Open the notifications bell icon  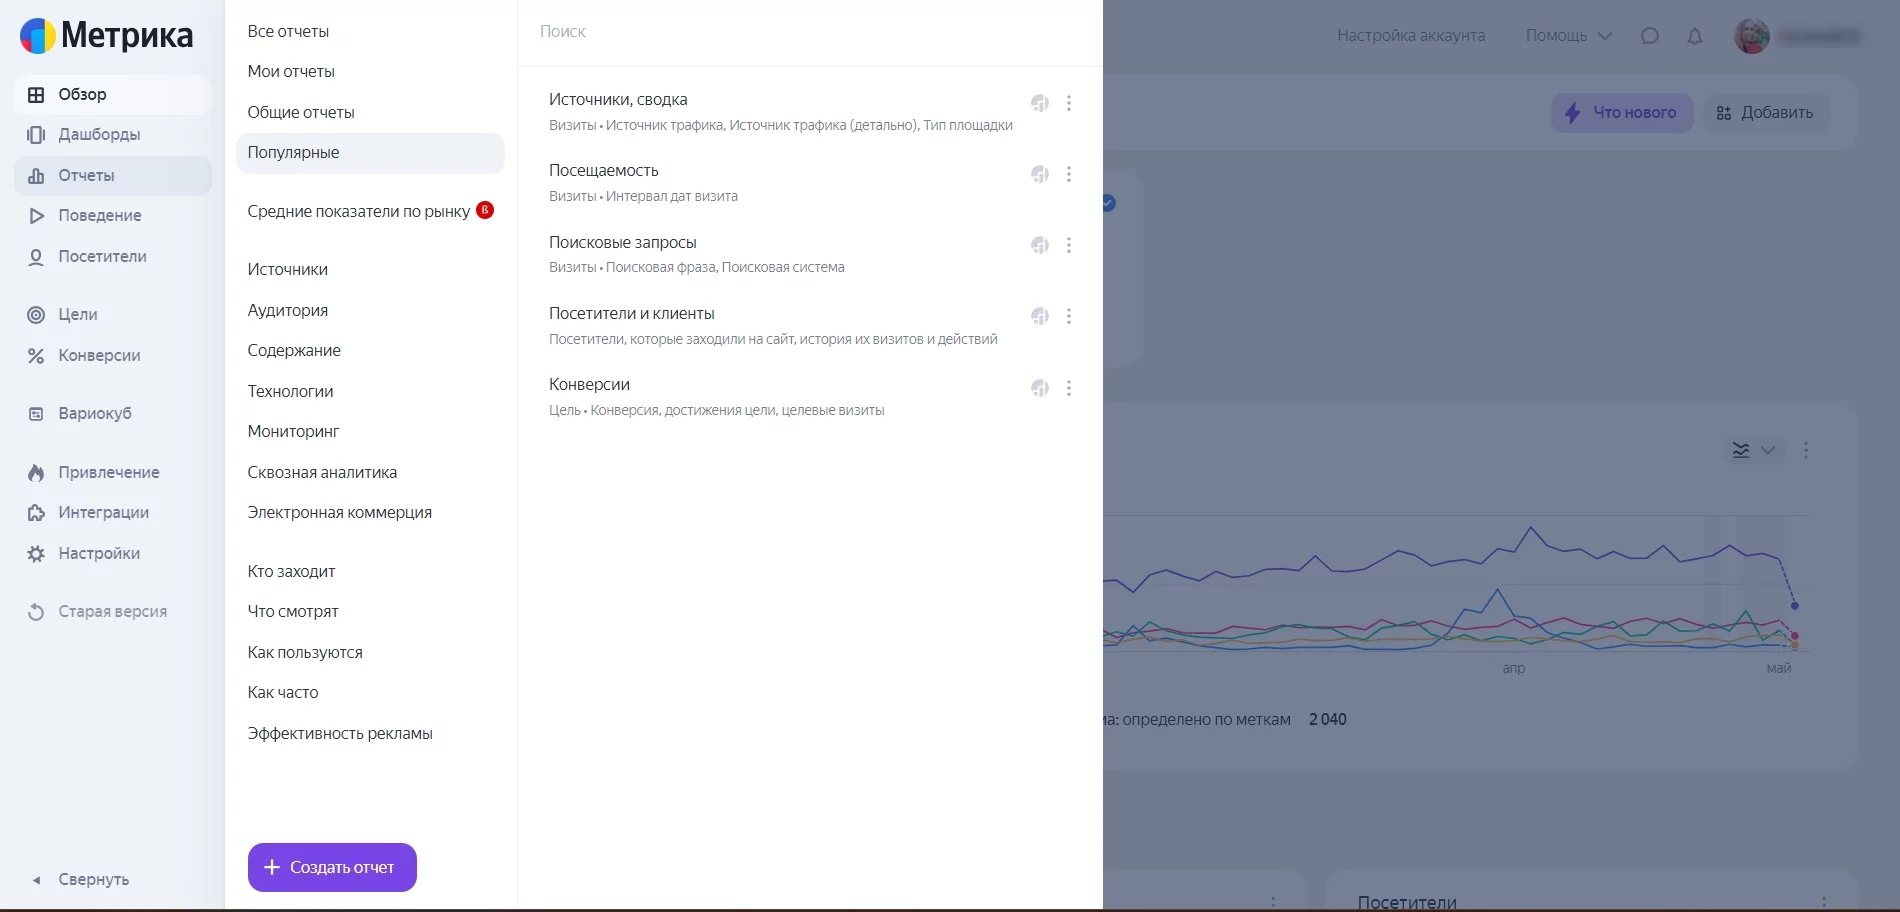tap(1695, 36)
